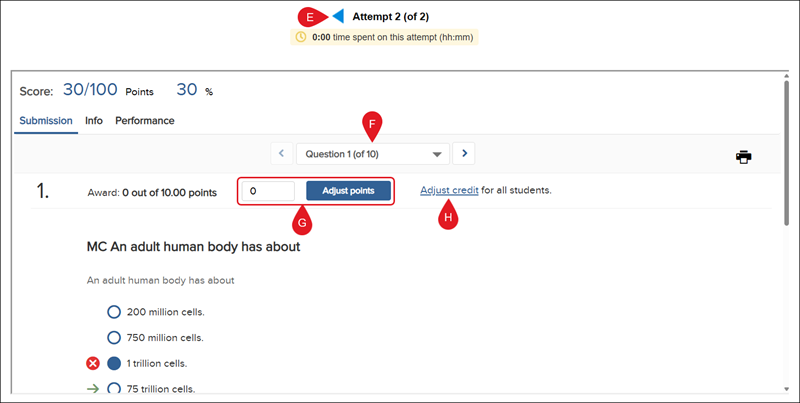Click the blue previous attempt arrow

coord(338,16)
